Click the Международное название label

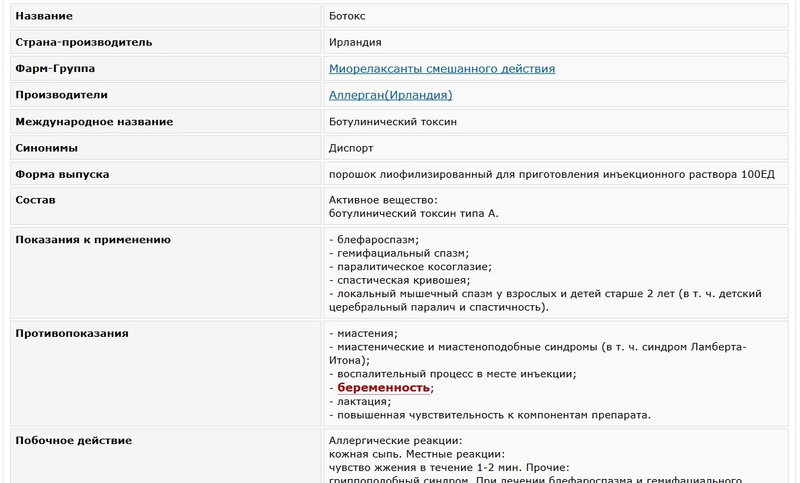(x=94, y=122)
